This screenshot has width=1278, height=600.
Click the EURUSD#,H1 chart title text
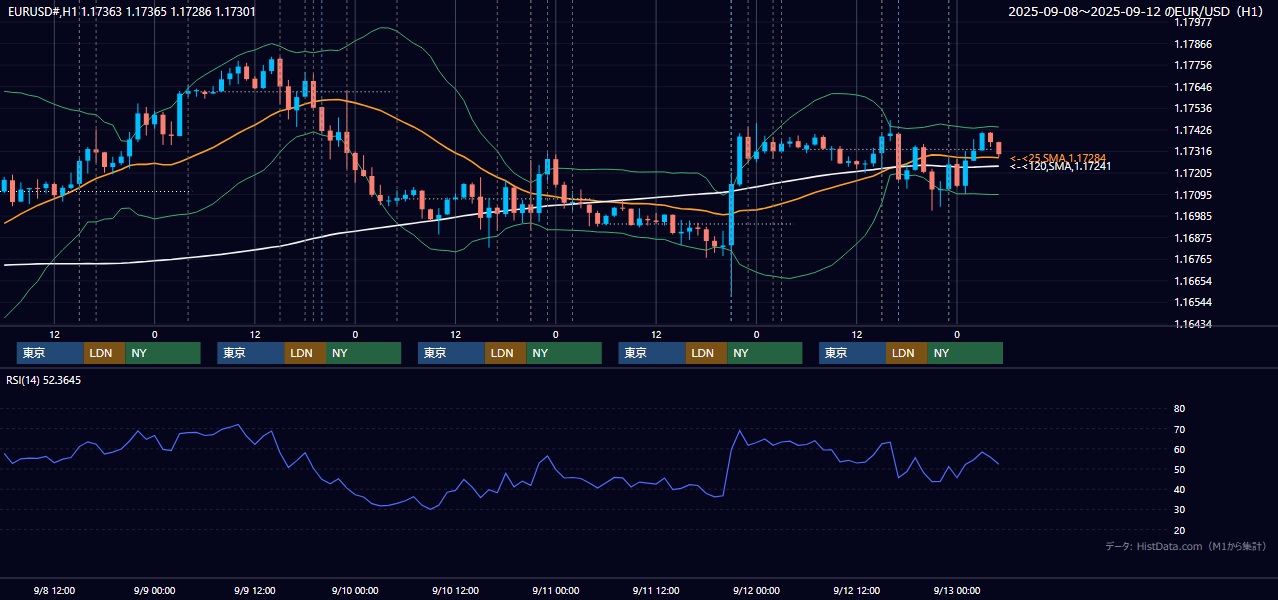(x=129, y=12)
